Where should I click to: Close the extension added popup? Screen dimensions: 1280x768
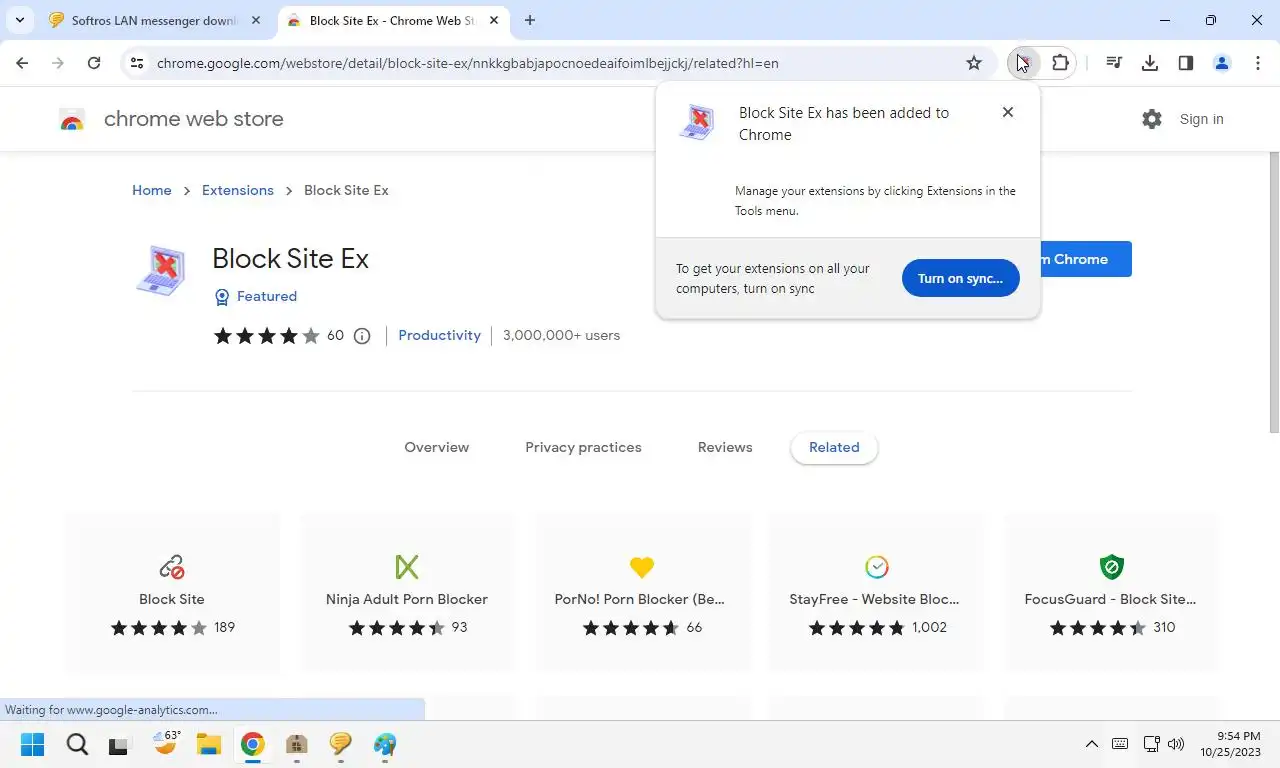[1008, 112]
